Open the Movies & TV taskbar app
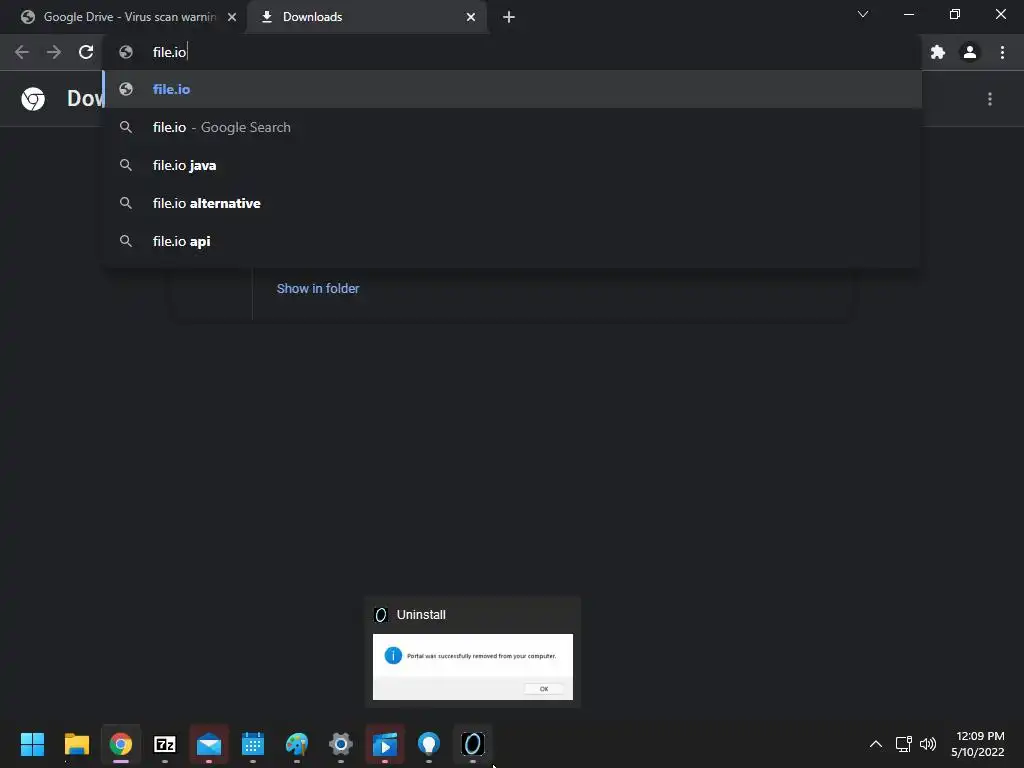 click(385, 744)
